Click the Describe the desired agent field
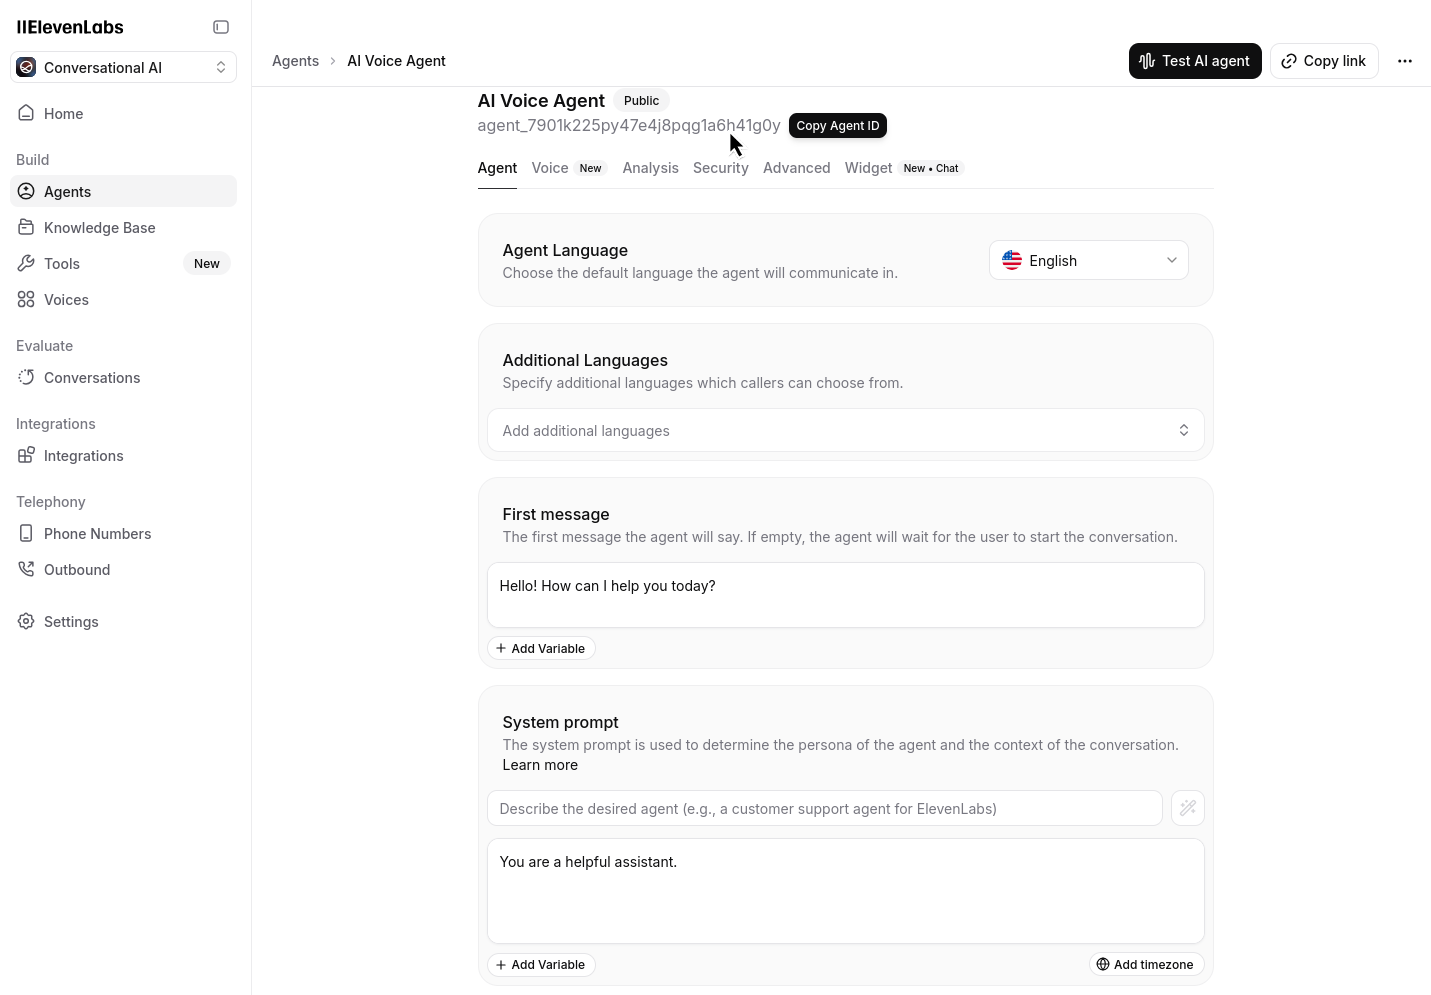Image resolution: width=1431 pixels, height=995 pixels. pyautogui.click(x=825, y=808)
